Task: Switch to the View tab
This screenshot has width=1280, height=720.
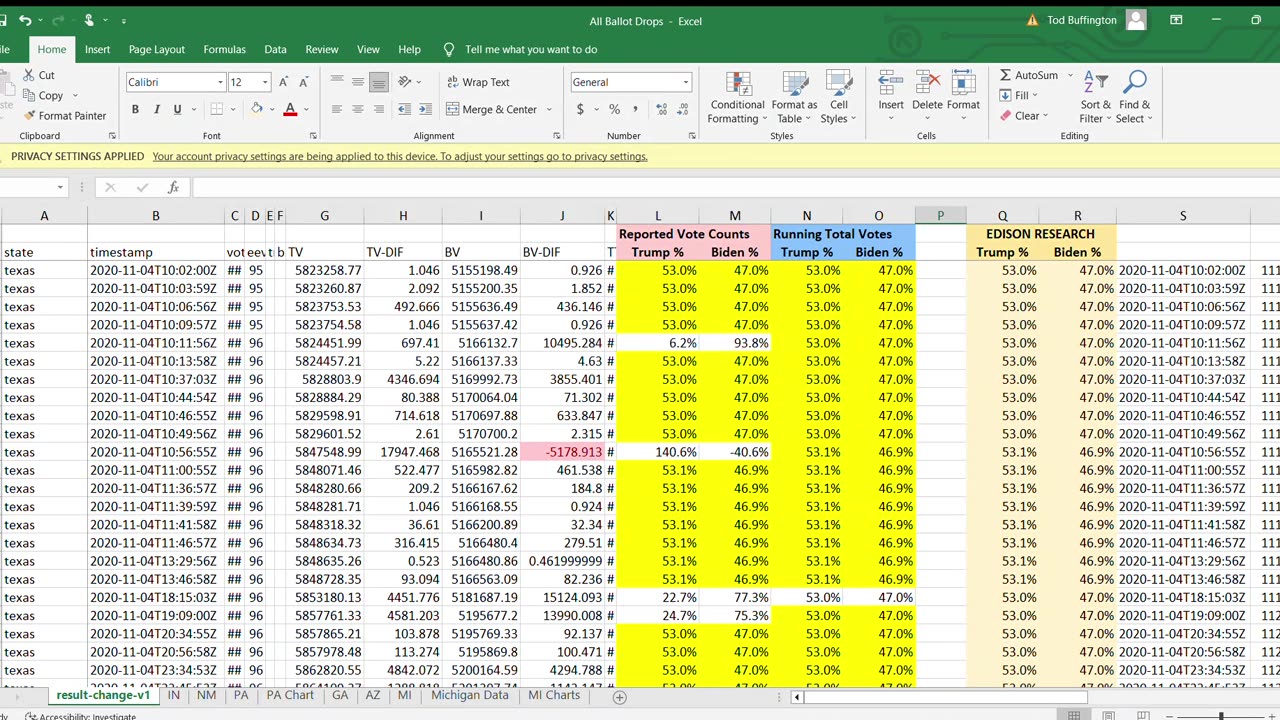Action: (368, 49)
